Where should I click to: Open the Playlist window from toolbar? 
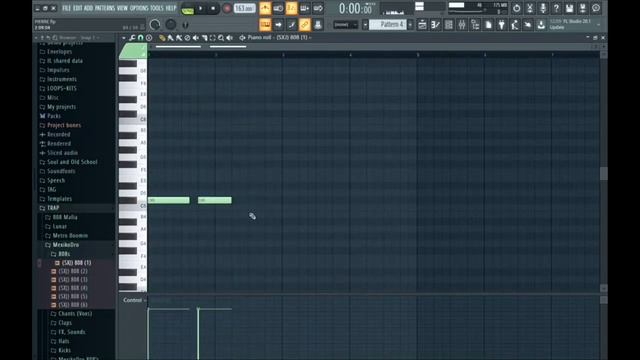click(x=422, y=24)
